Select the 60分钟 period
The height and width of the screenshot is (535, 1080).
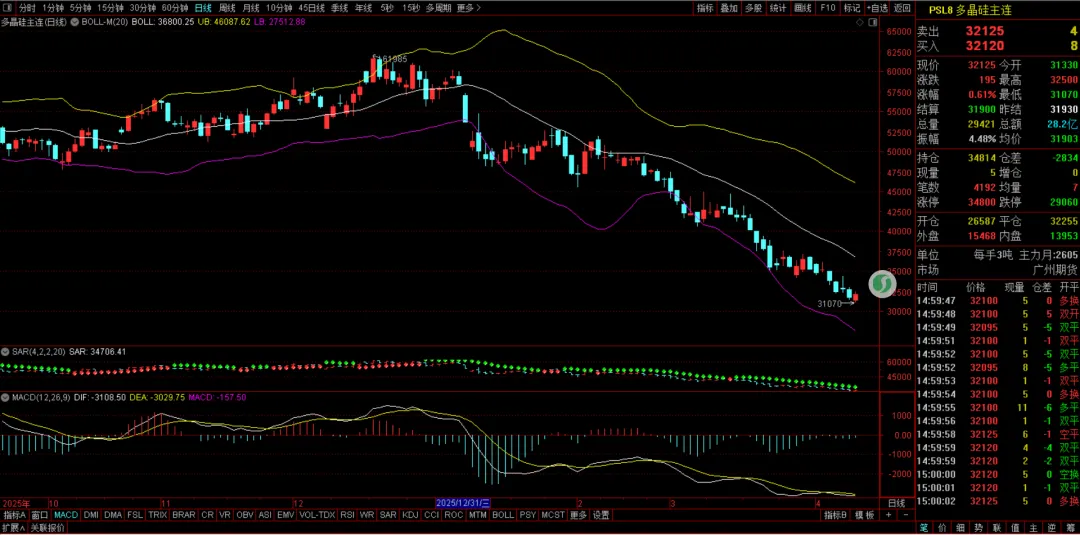[175, 8]
